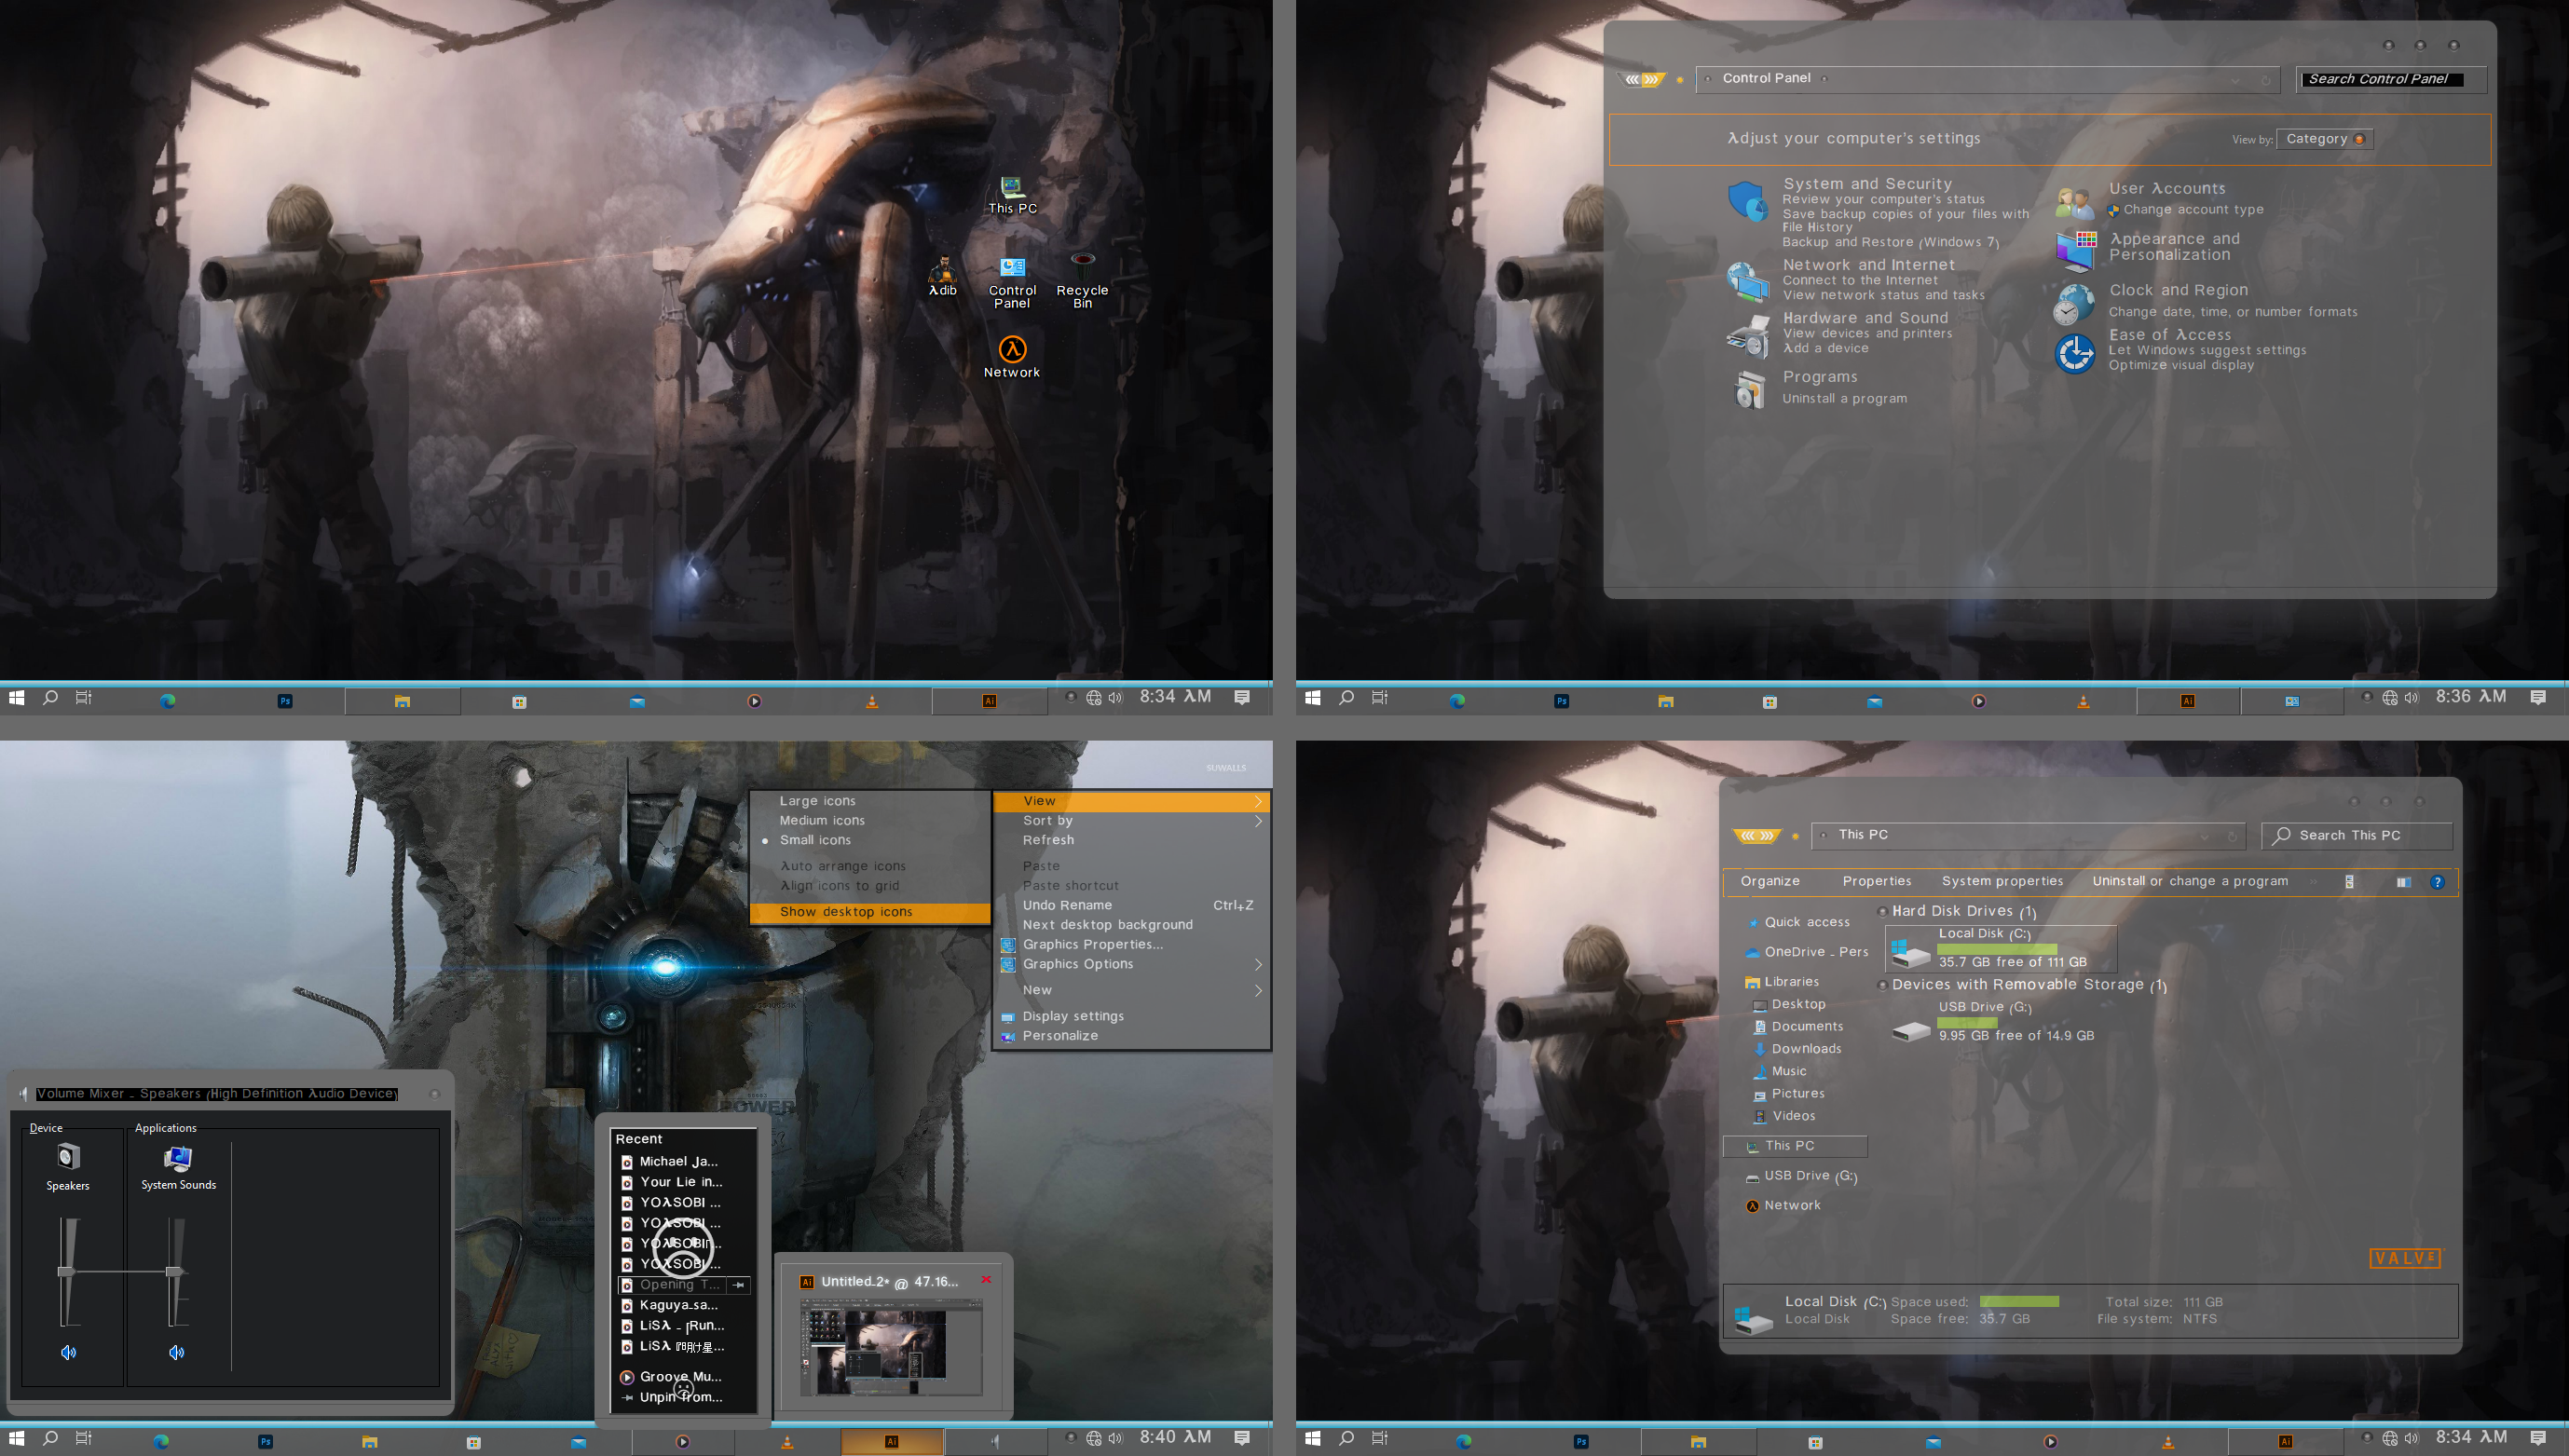Click System properties in This PC toolbar
The width and height of the screenshot is (2569, 1456).
(2002, 882)
